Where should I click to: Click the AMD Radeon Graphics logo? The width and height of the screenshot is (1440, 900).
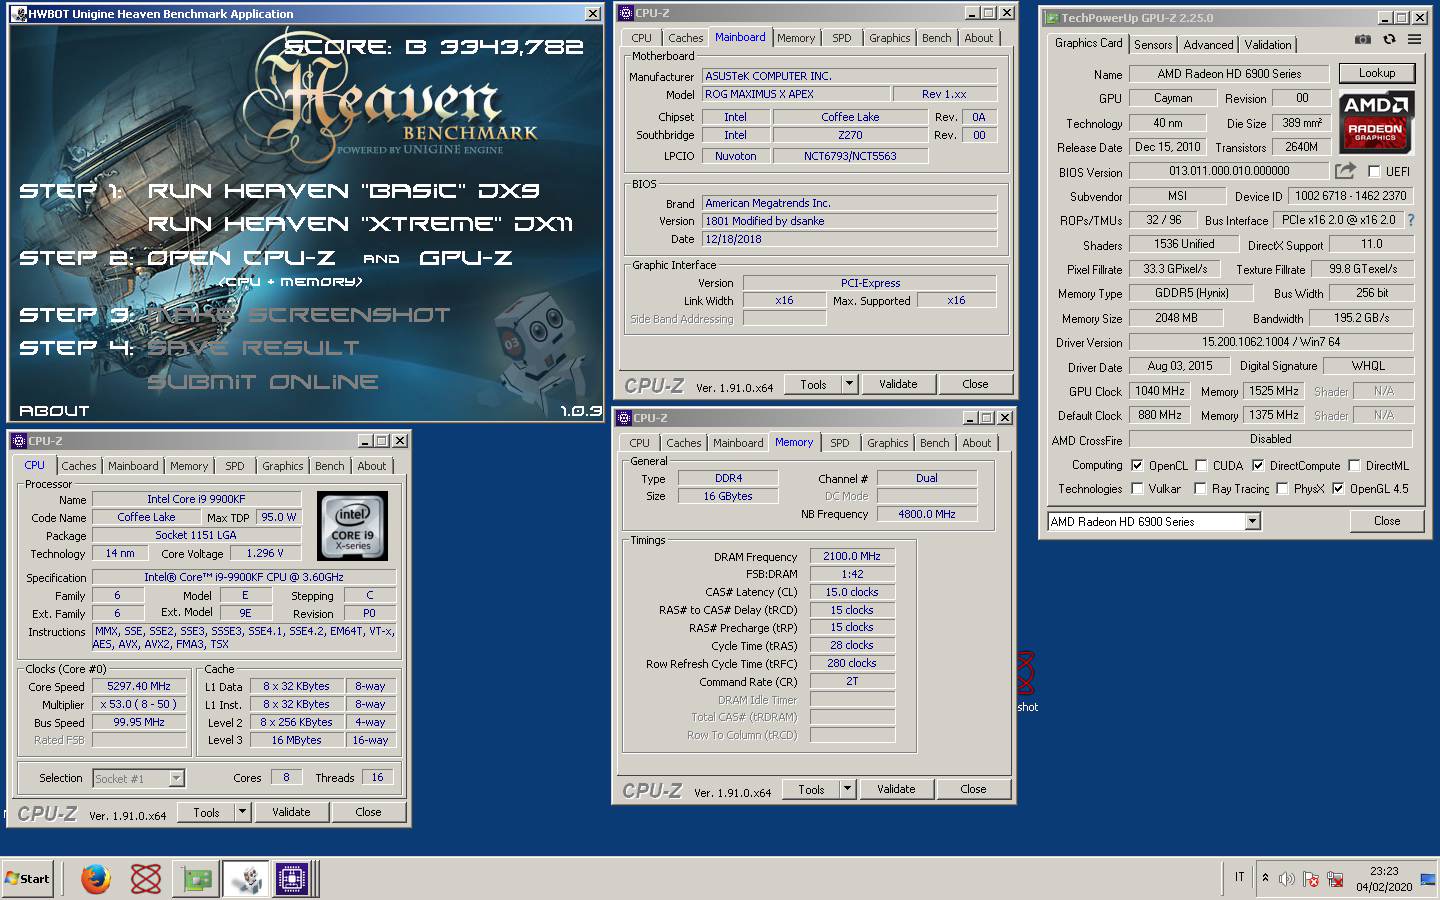pos(1375,121)
